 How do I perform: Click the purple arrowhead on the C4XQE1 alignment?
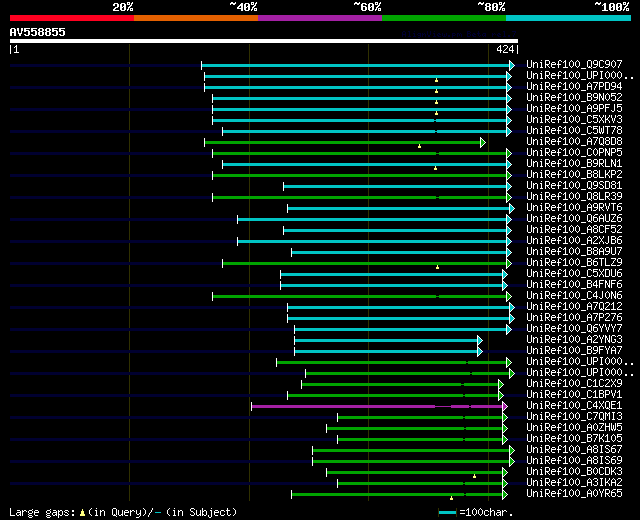(x=505, y=407)
